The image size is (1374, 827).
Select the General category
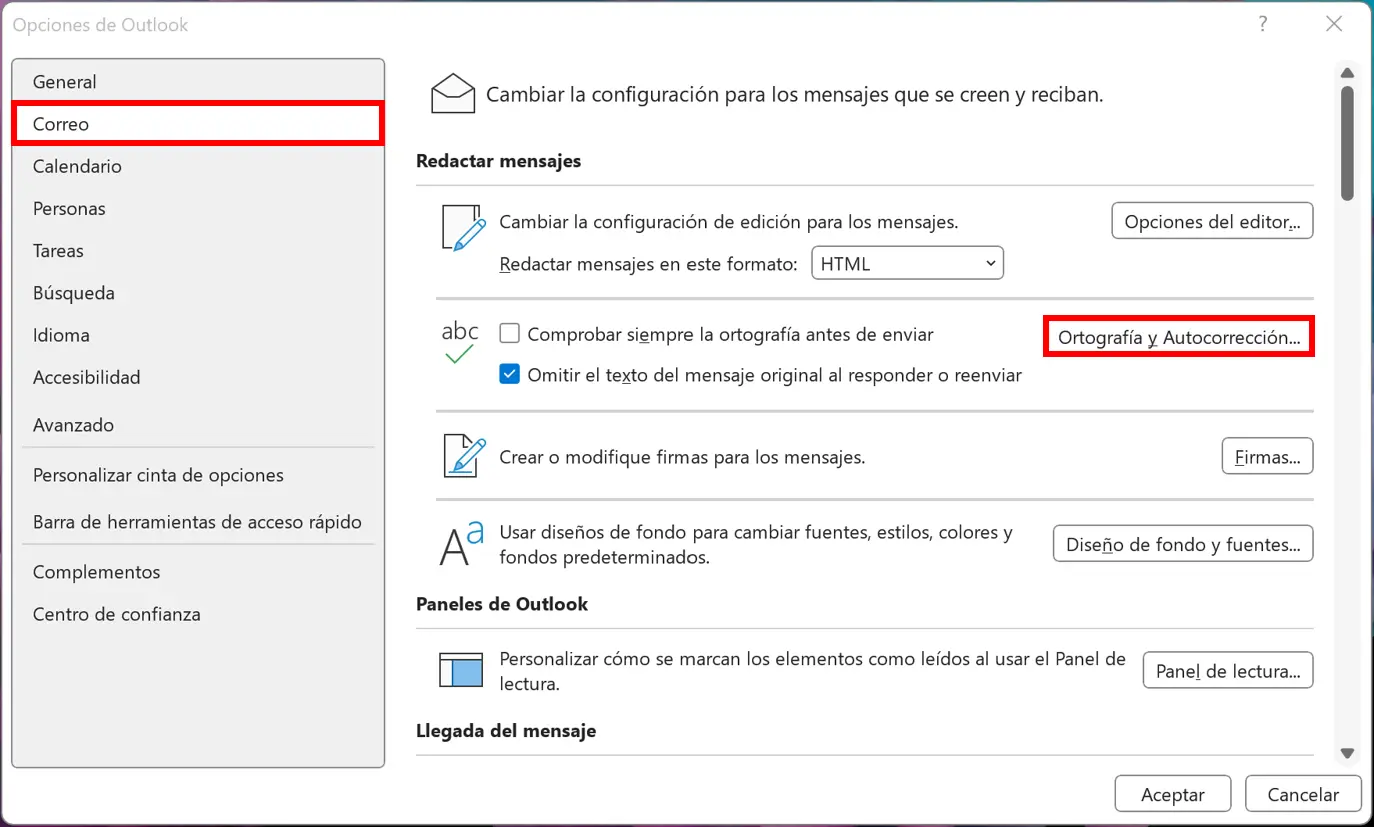pos(198,82)
